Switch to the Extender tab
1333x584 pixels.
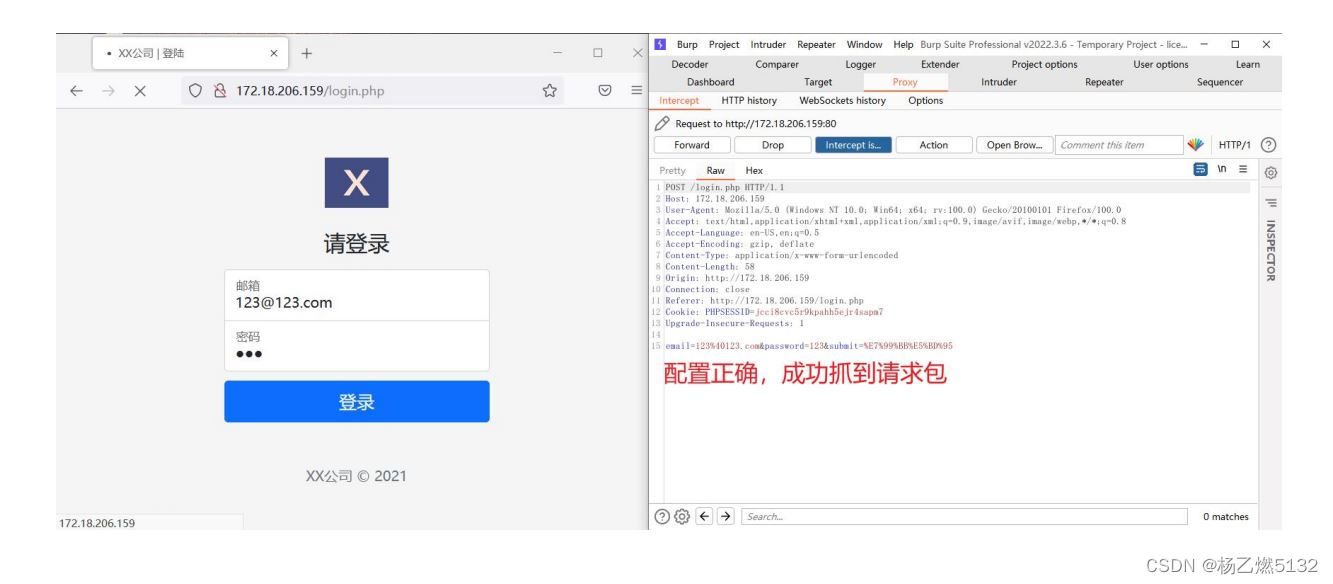939,65
